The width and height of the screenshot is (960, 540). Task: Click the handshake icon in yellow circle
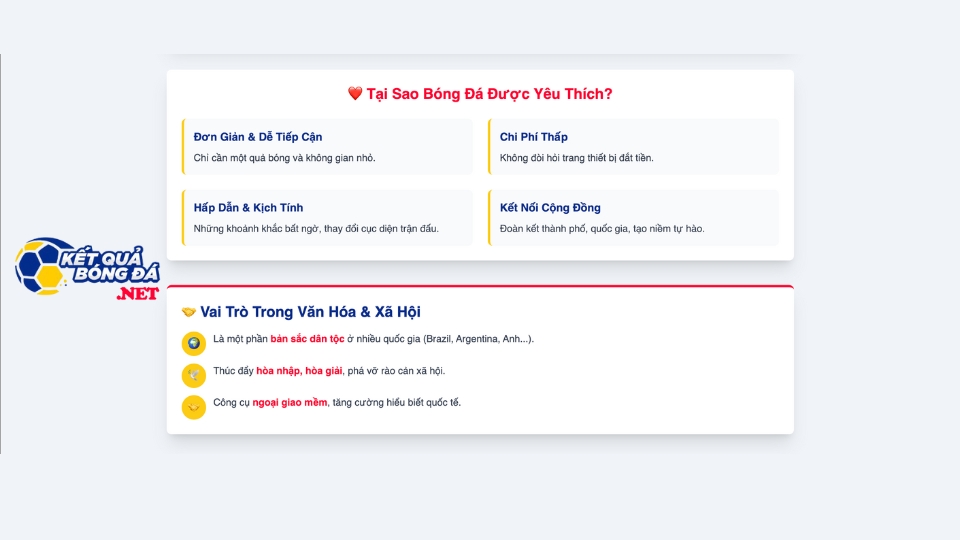pos(193,407)
